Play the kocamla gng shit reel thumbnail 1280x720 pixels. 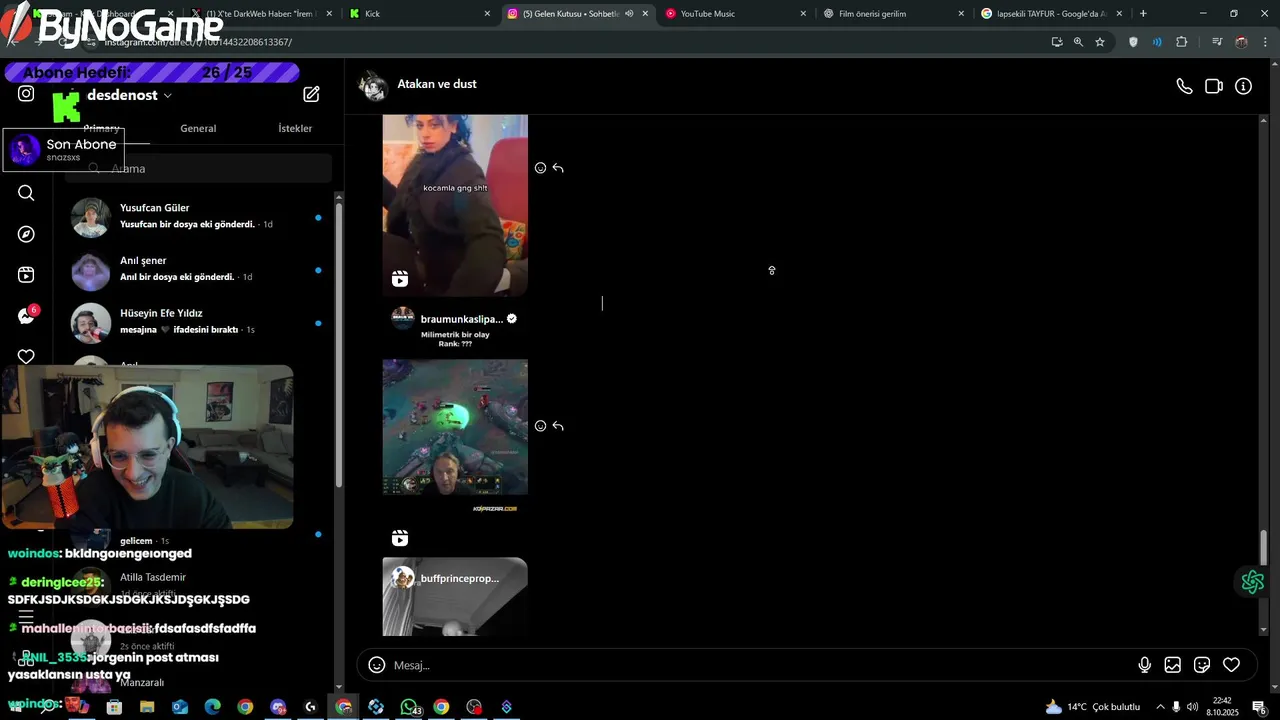(455, 205)
